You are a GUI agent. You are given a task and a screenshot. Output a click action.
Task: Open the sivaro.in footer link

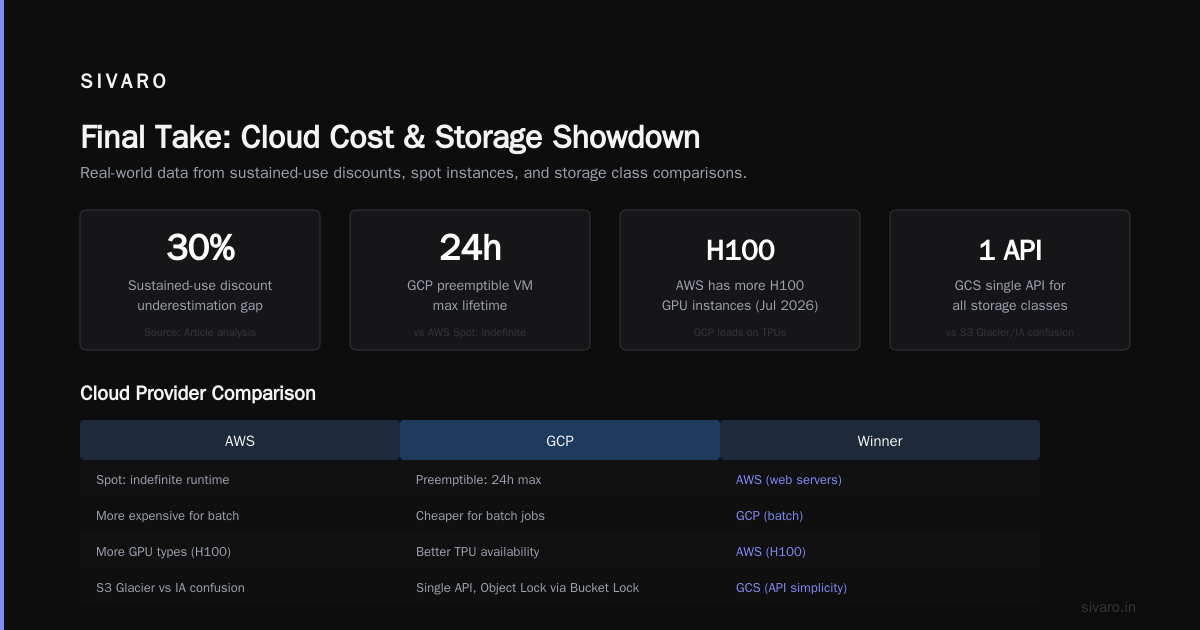click(1109, 607)
